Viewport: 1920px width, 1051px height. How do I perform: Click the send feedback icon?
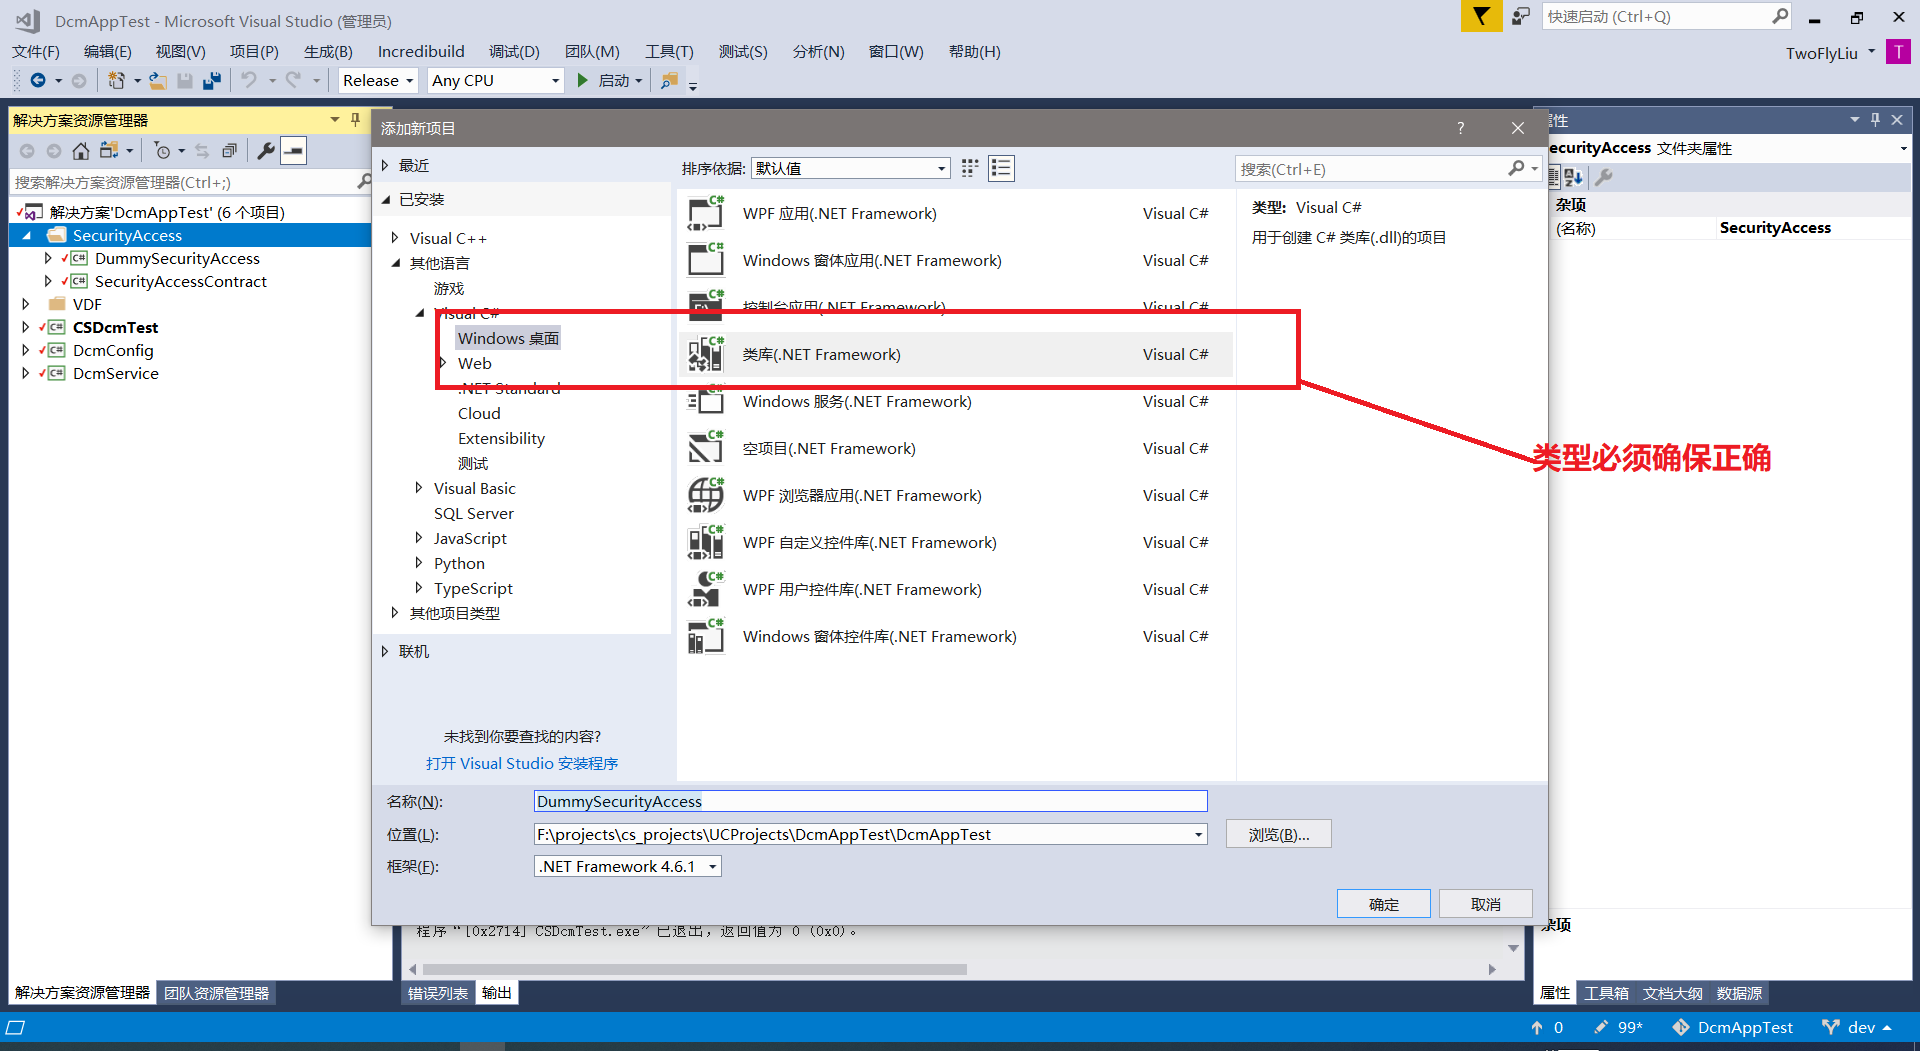click(x=1521, y=16)
